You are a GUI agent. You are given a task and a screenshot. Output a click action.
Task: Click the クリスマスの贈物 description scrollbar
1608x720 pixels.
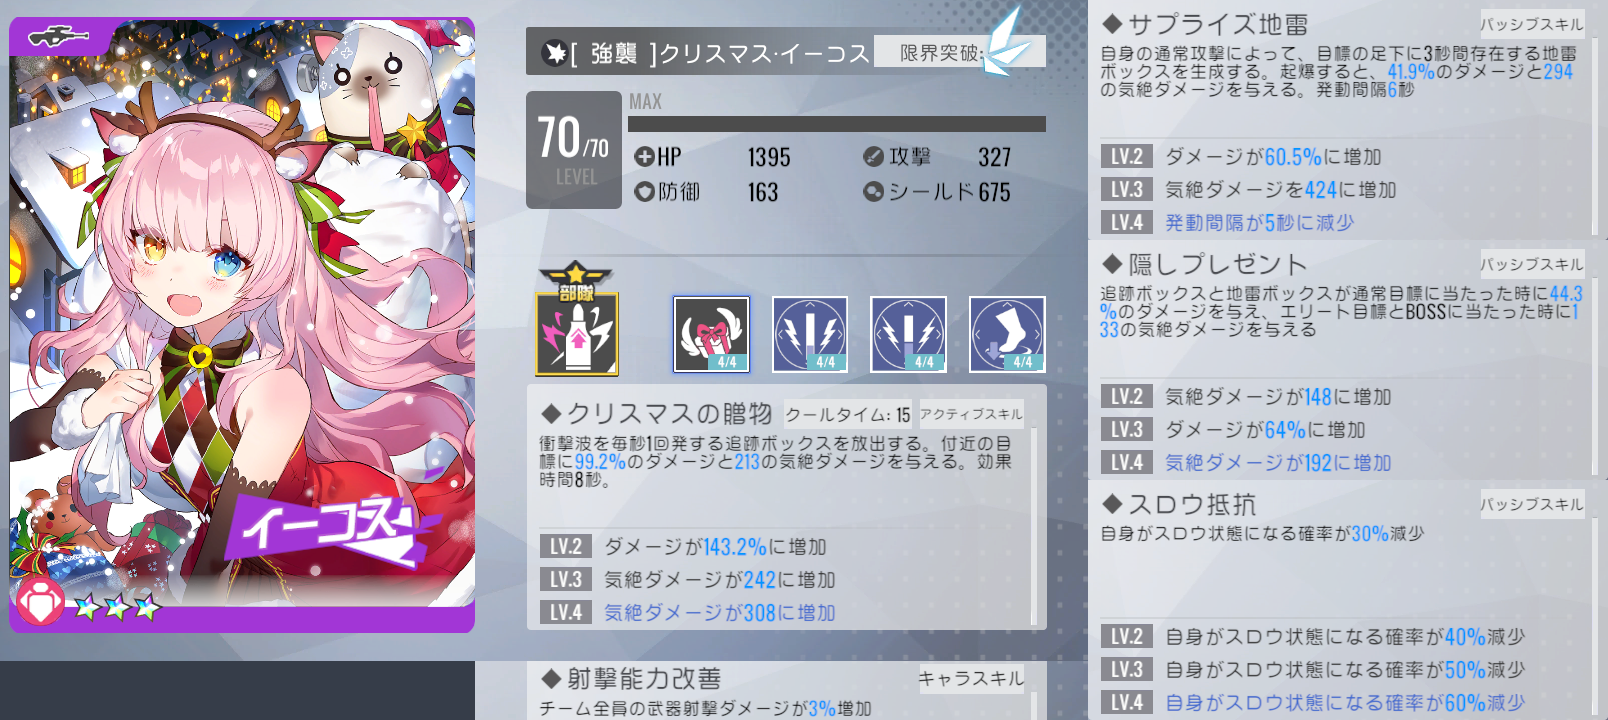pyautogui.click(x=1033, y=525)
